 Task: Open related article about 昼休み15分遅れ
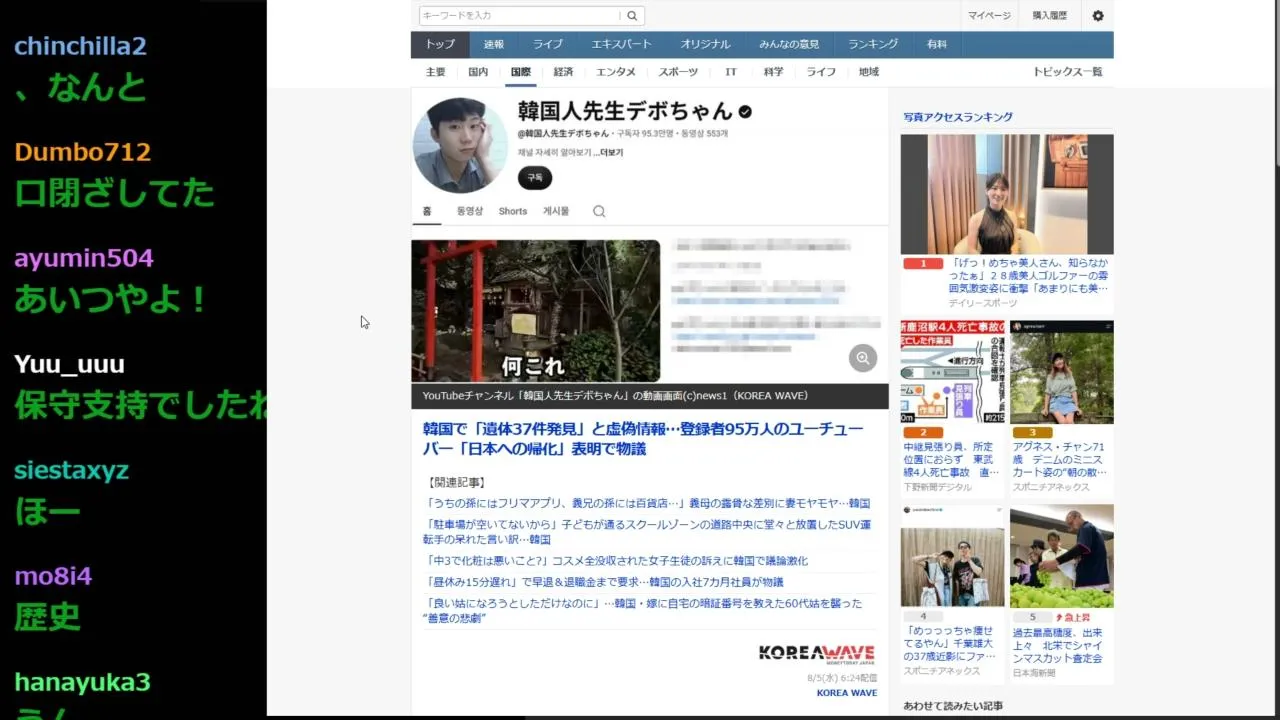pyautogui.click(x=605, y=582)
